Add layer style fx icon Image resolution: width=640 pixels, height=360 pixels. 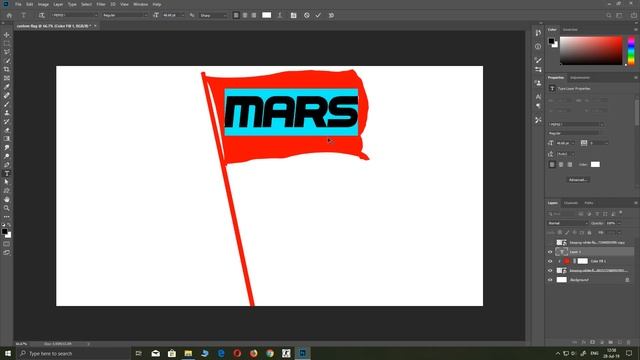tap(584, 342)
